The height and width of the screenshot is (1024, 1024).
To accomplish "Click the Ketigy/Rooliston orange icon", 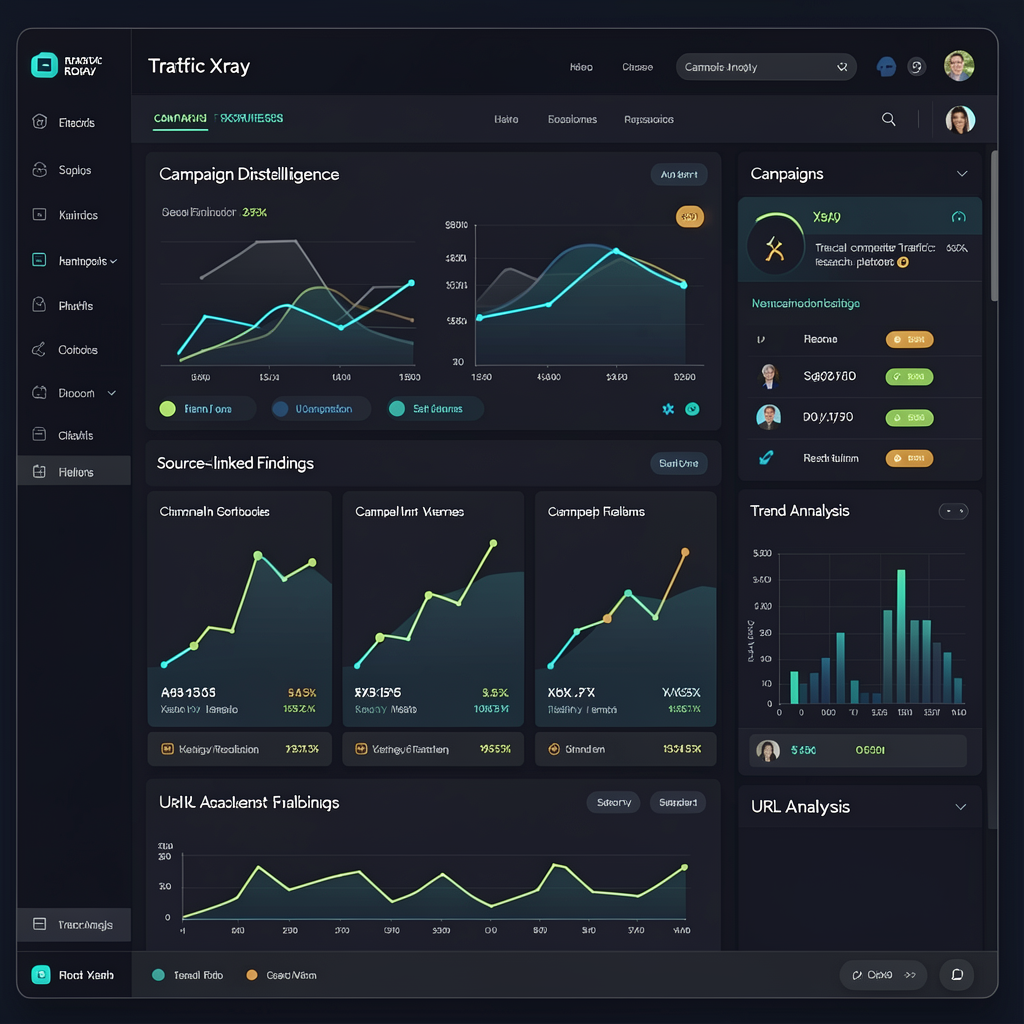I will pos(167,749).
